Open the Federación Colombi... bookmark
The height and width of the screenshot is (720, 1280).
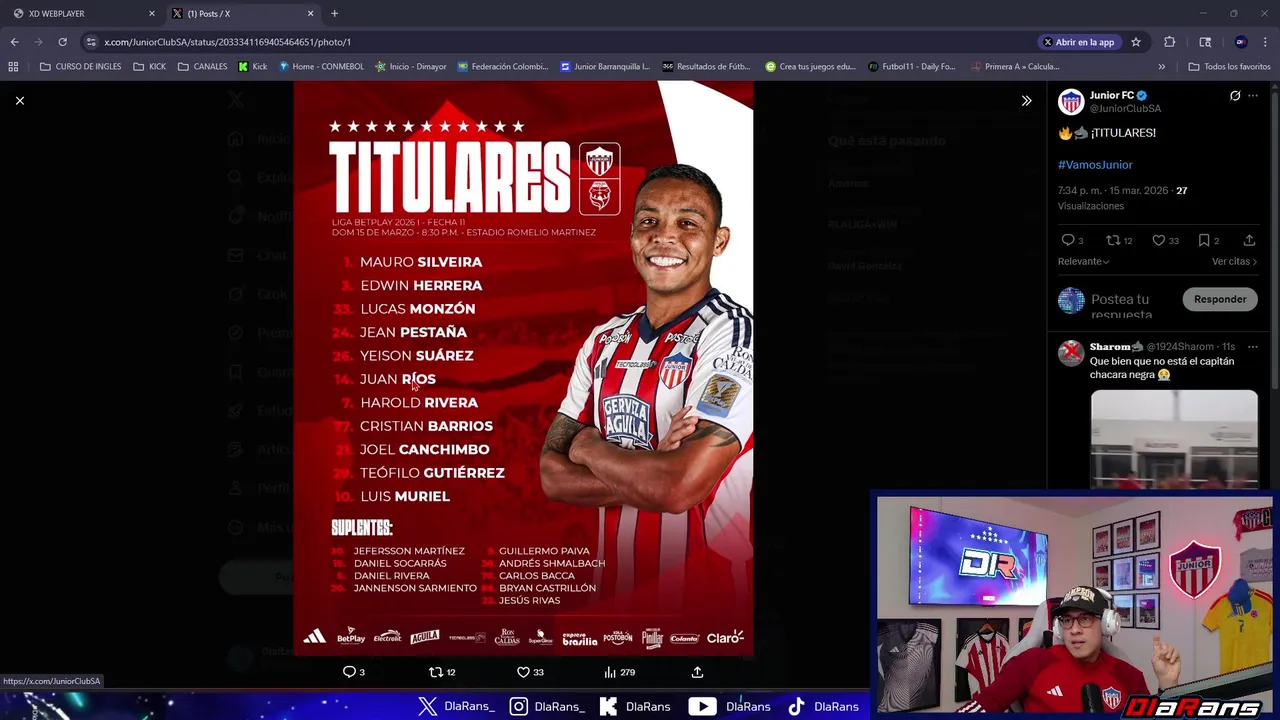point(503,67)
